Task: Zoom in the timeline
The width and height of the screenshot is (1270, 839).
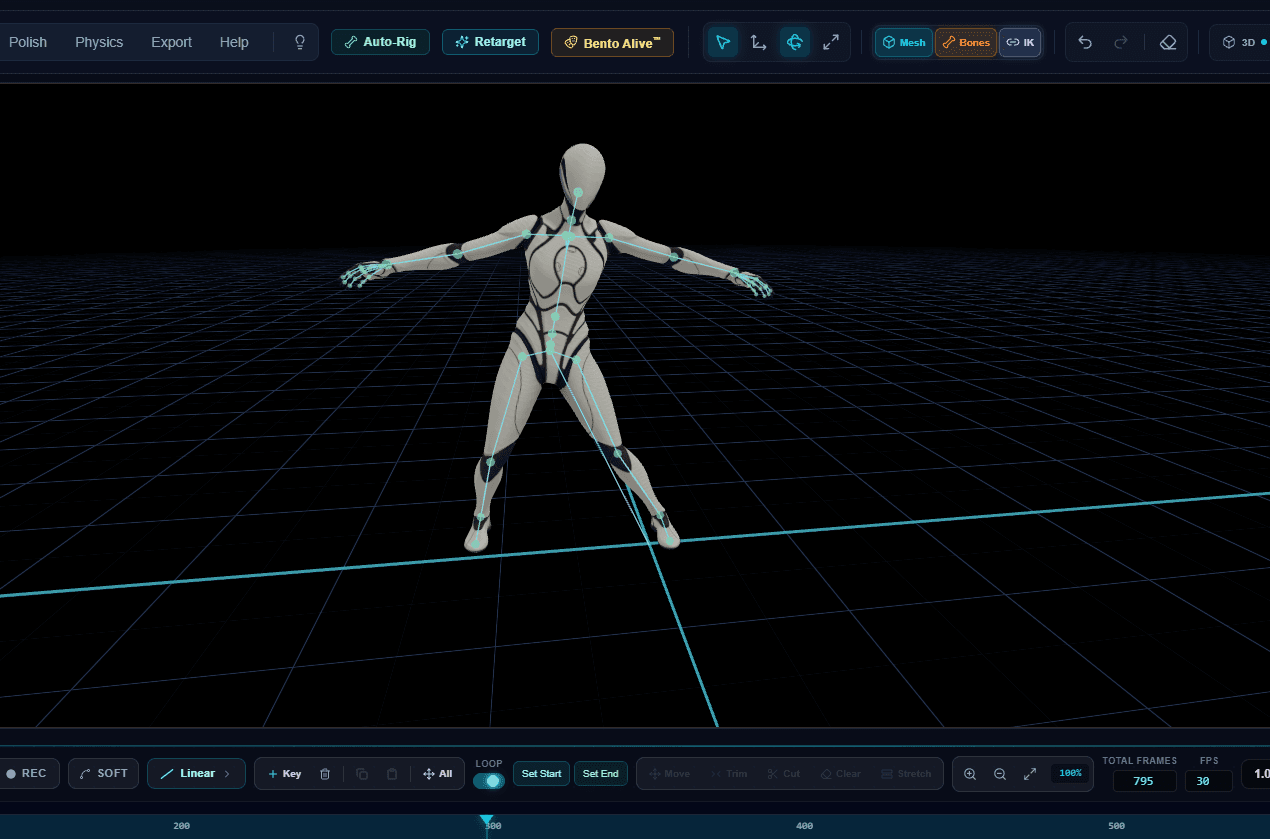Action: click(x=970, y=774)
